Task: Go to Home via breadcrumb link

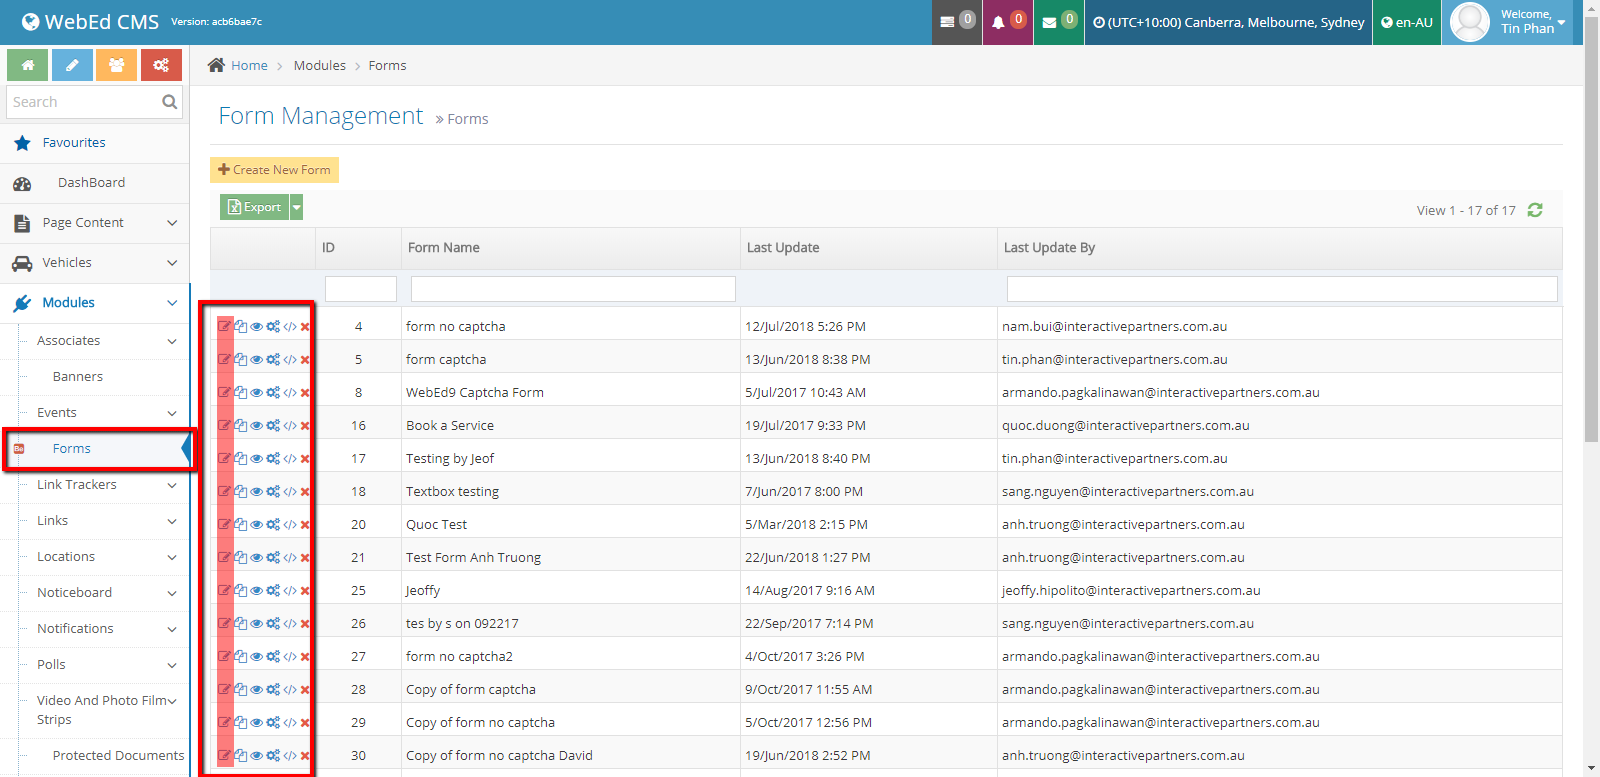Action: (249, 66)
